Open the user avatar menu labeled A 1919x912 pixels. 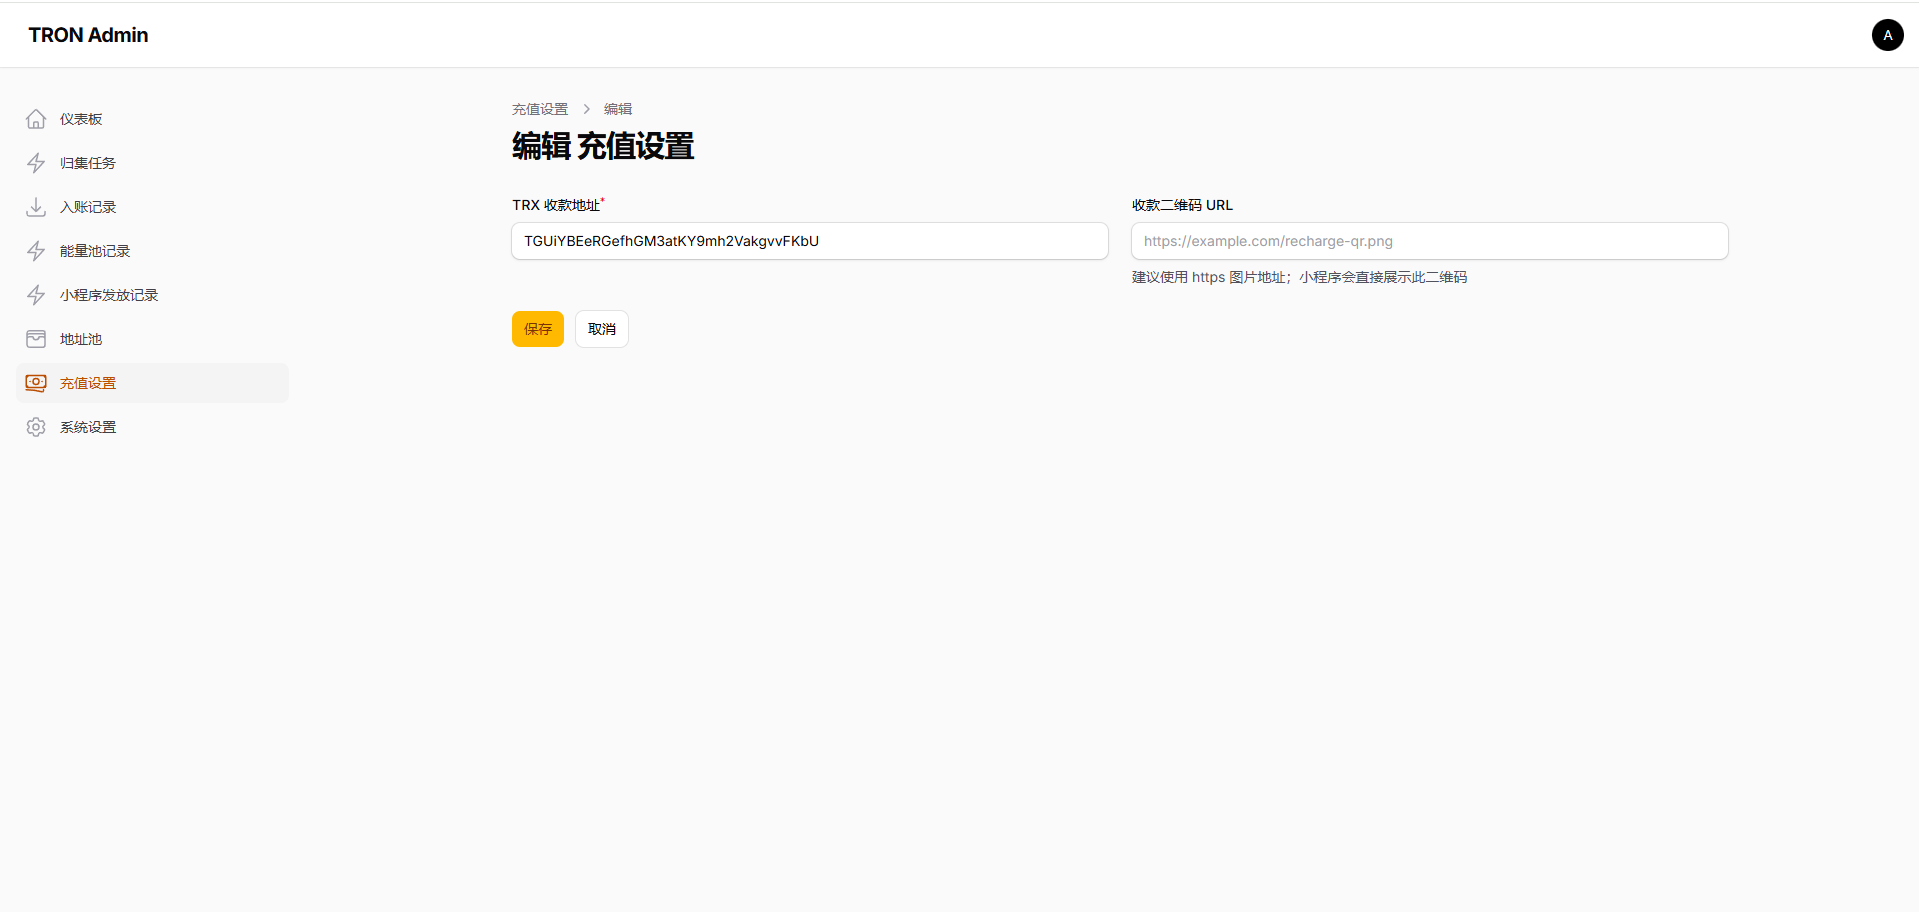[1887, 35]
